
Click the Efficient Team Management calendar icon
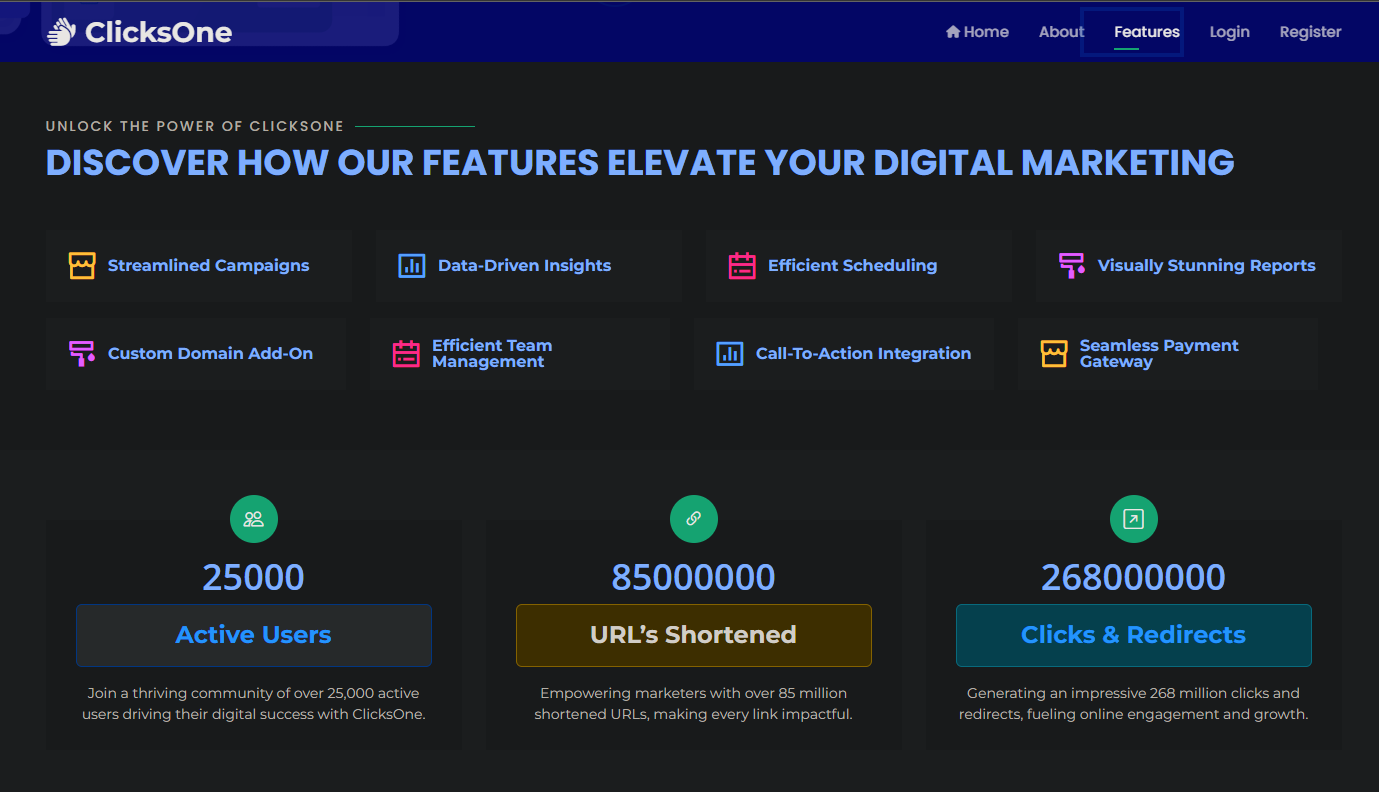pos(406,354)
